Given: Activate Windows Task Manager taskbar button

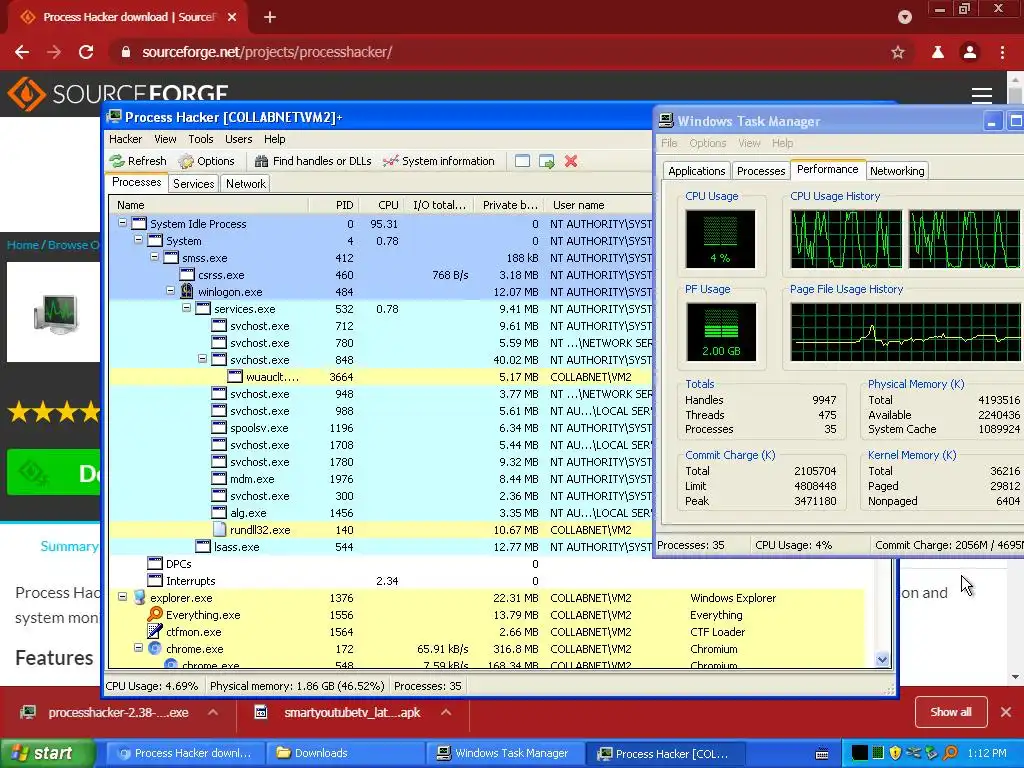Looking at the screenshot, I should tap(505, 753).
